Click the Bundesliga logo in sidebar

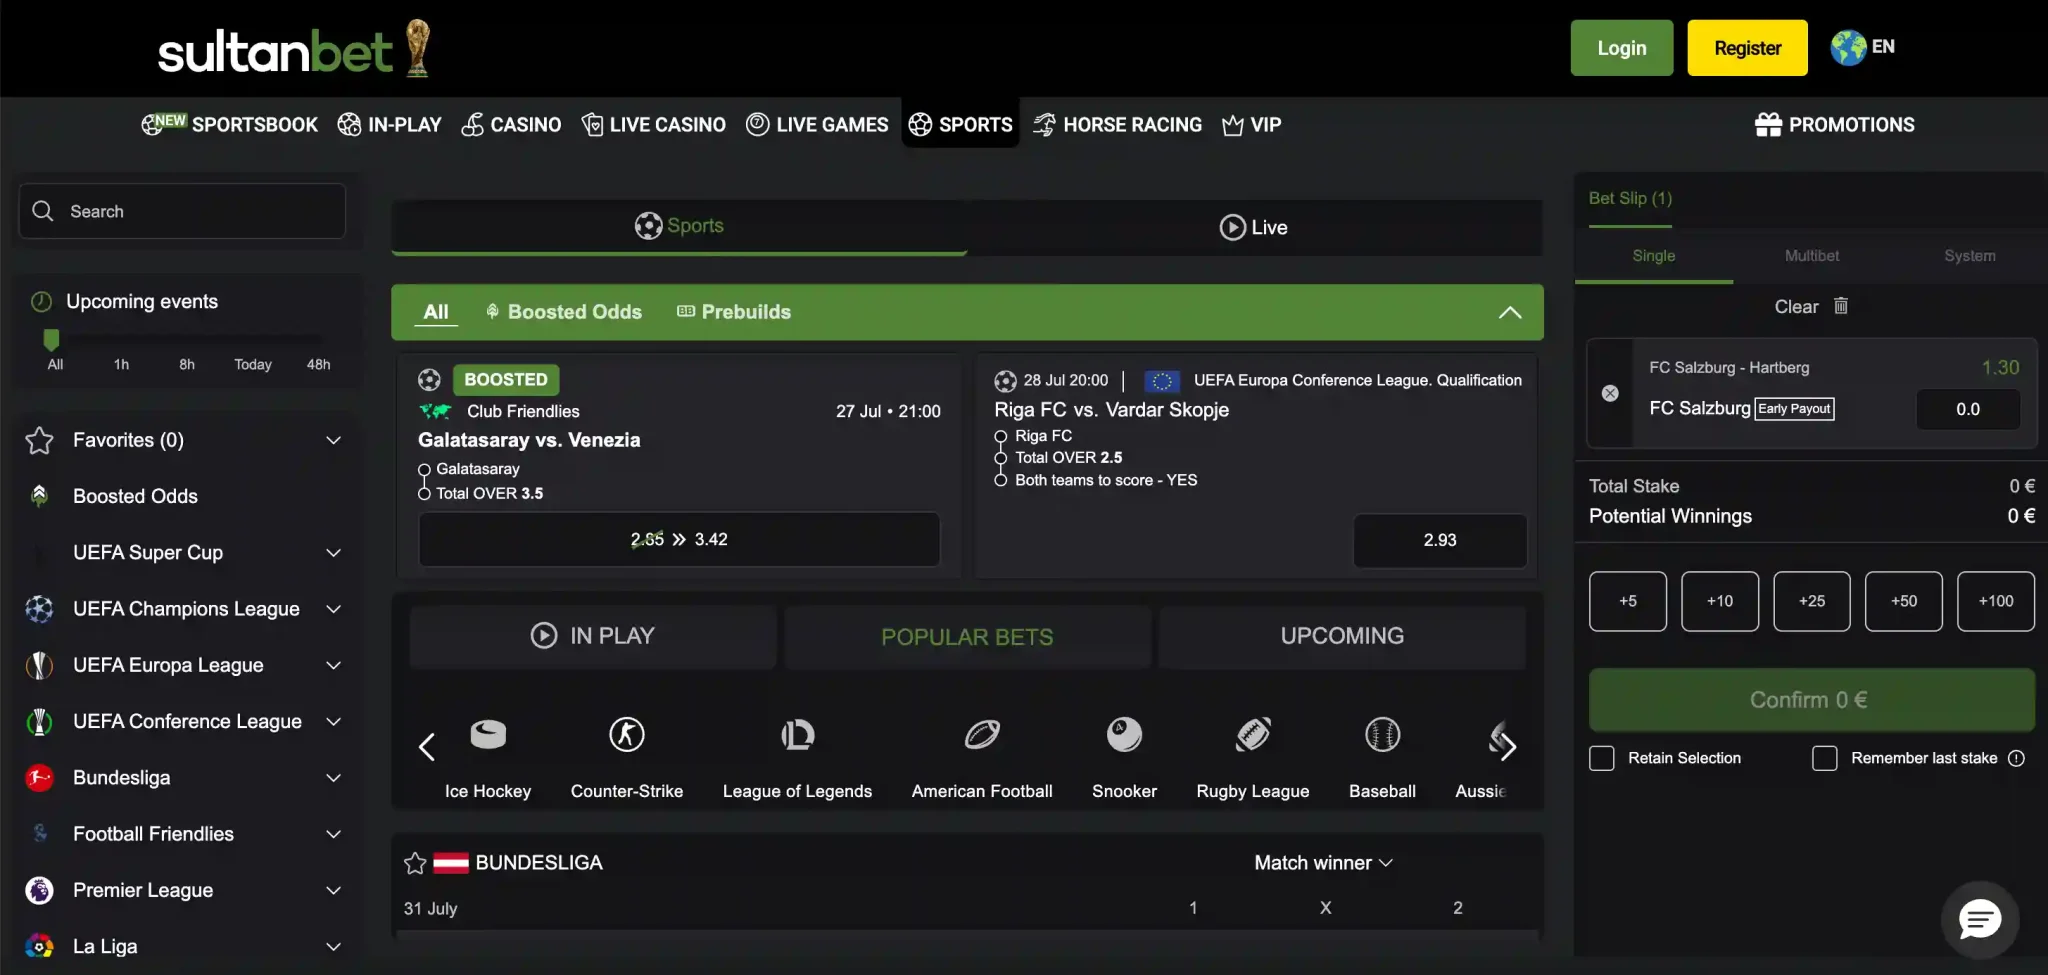pos(39,777)
